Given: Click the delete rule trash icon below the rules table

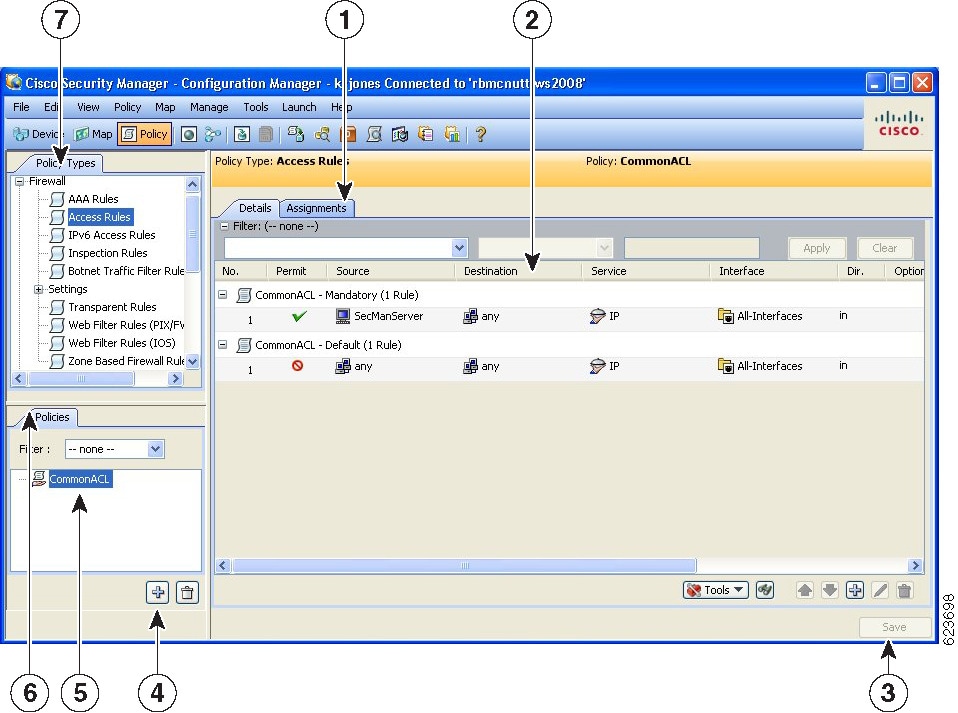Looking at the screenshot, I should point(905,590).
